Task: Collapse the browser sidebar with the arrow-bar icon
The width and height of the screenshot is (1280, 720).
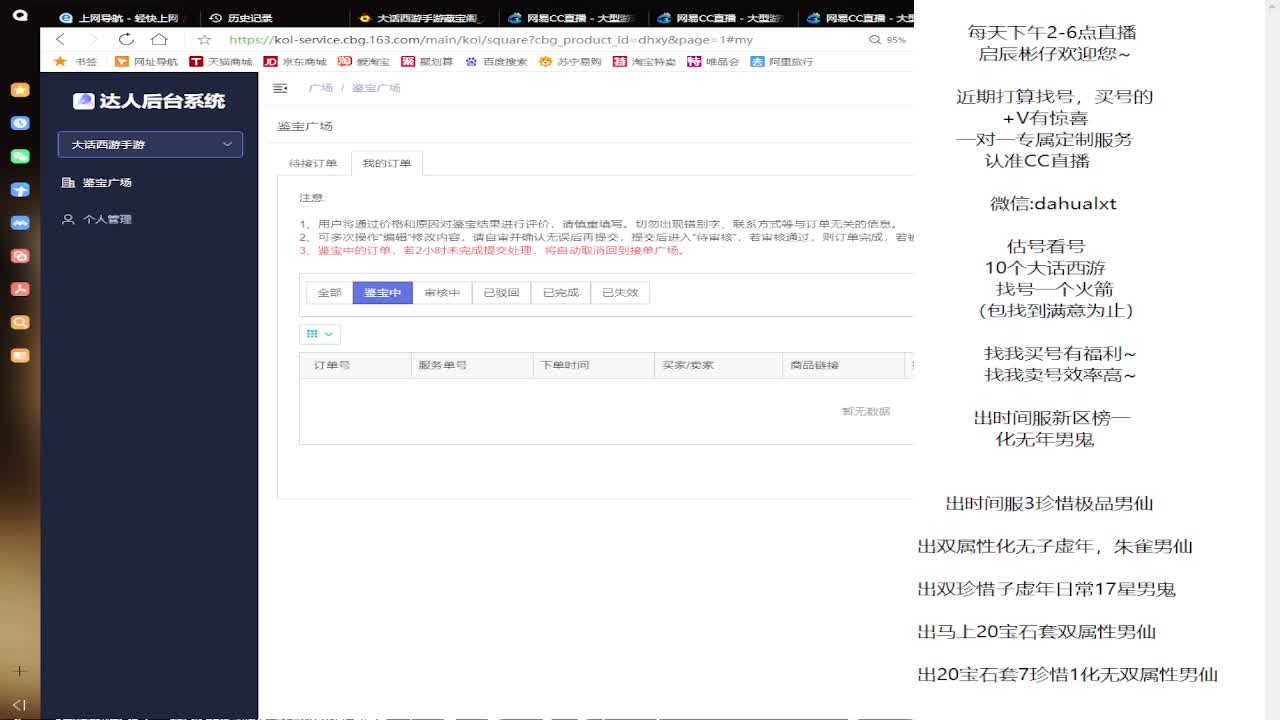Action: click(x=20, y=705)
